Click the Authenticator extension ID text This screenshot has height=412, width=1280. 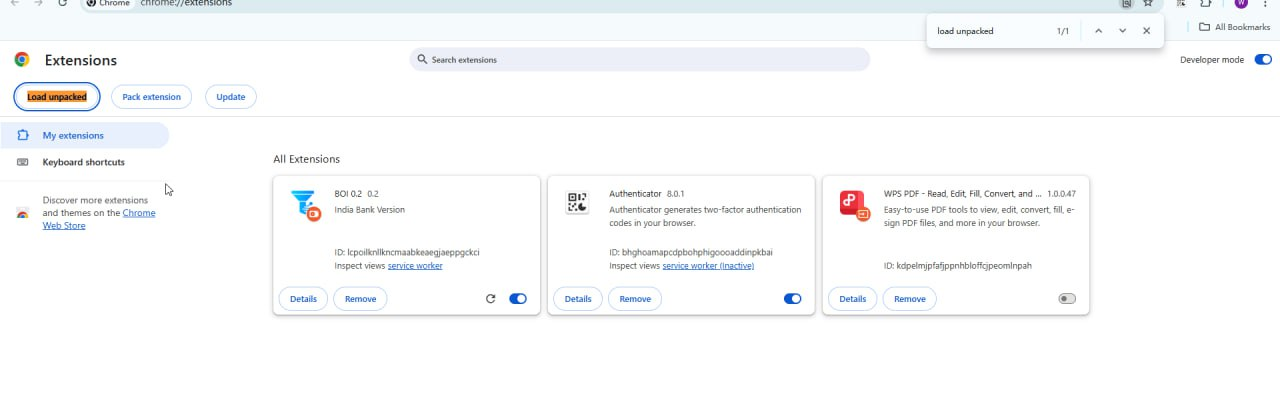click(691, 252)
